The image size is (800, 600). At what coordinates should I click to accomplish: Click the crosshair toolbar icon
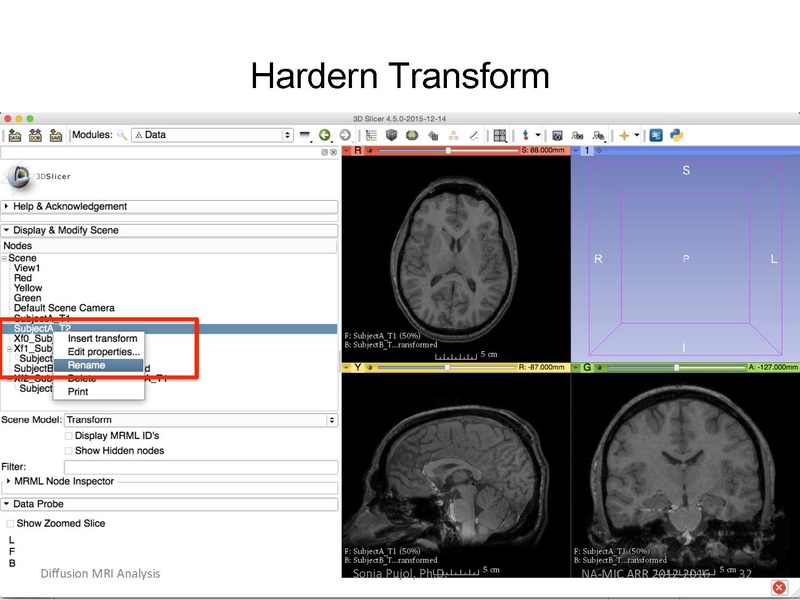pos(626,135)
